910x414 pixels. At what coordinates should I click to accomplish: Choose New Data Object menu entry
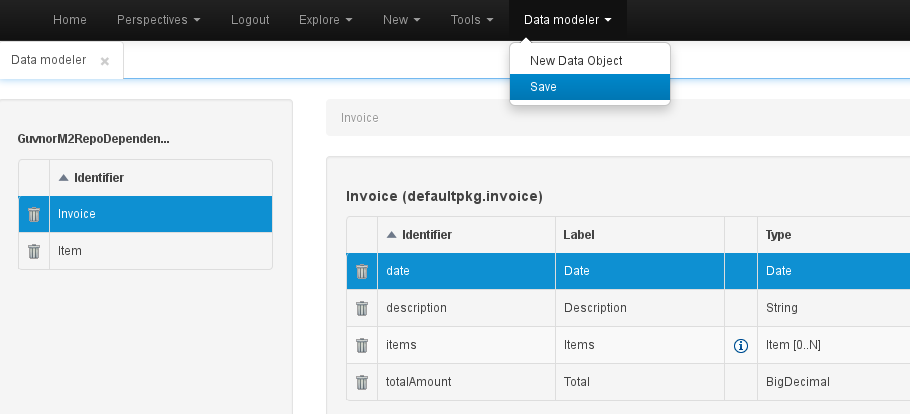[576, 61]
